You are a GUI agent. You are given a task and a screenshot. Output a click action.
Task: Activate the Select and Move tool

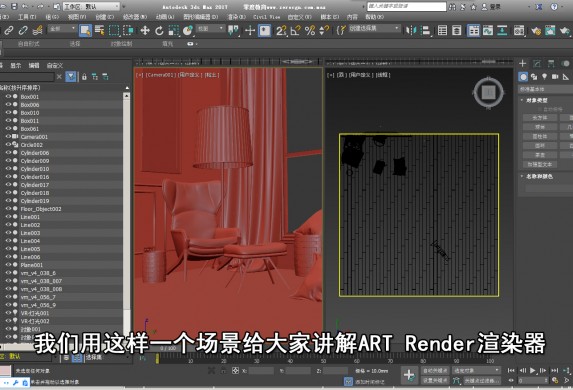tap(145, 30)
